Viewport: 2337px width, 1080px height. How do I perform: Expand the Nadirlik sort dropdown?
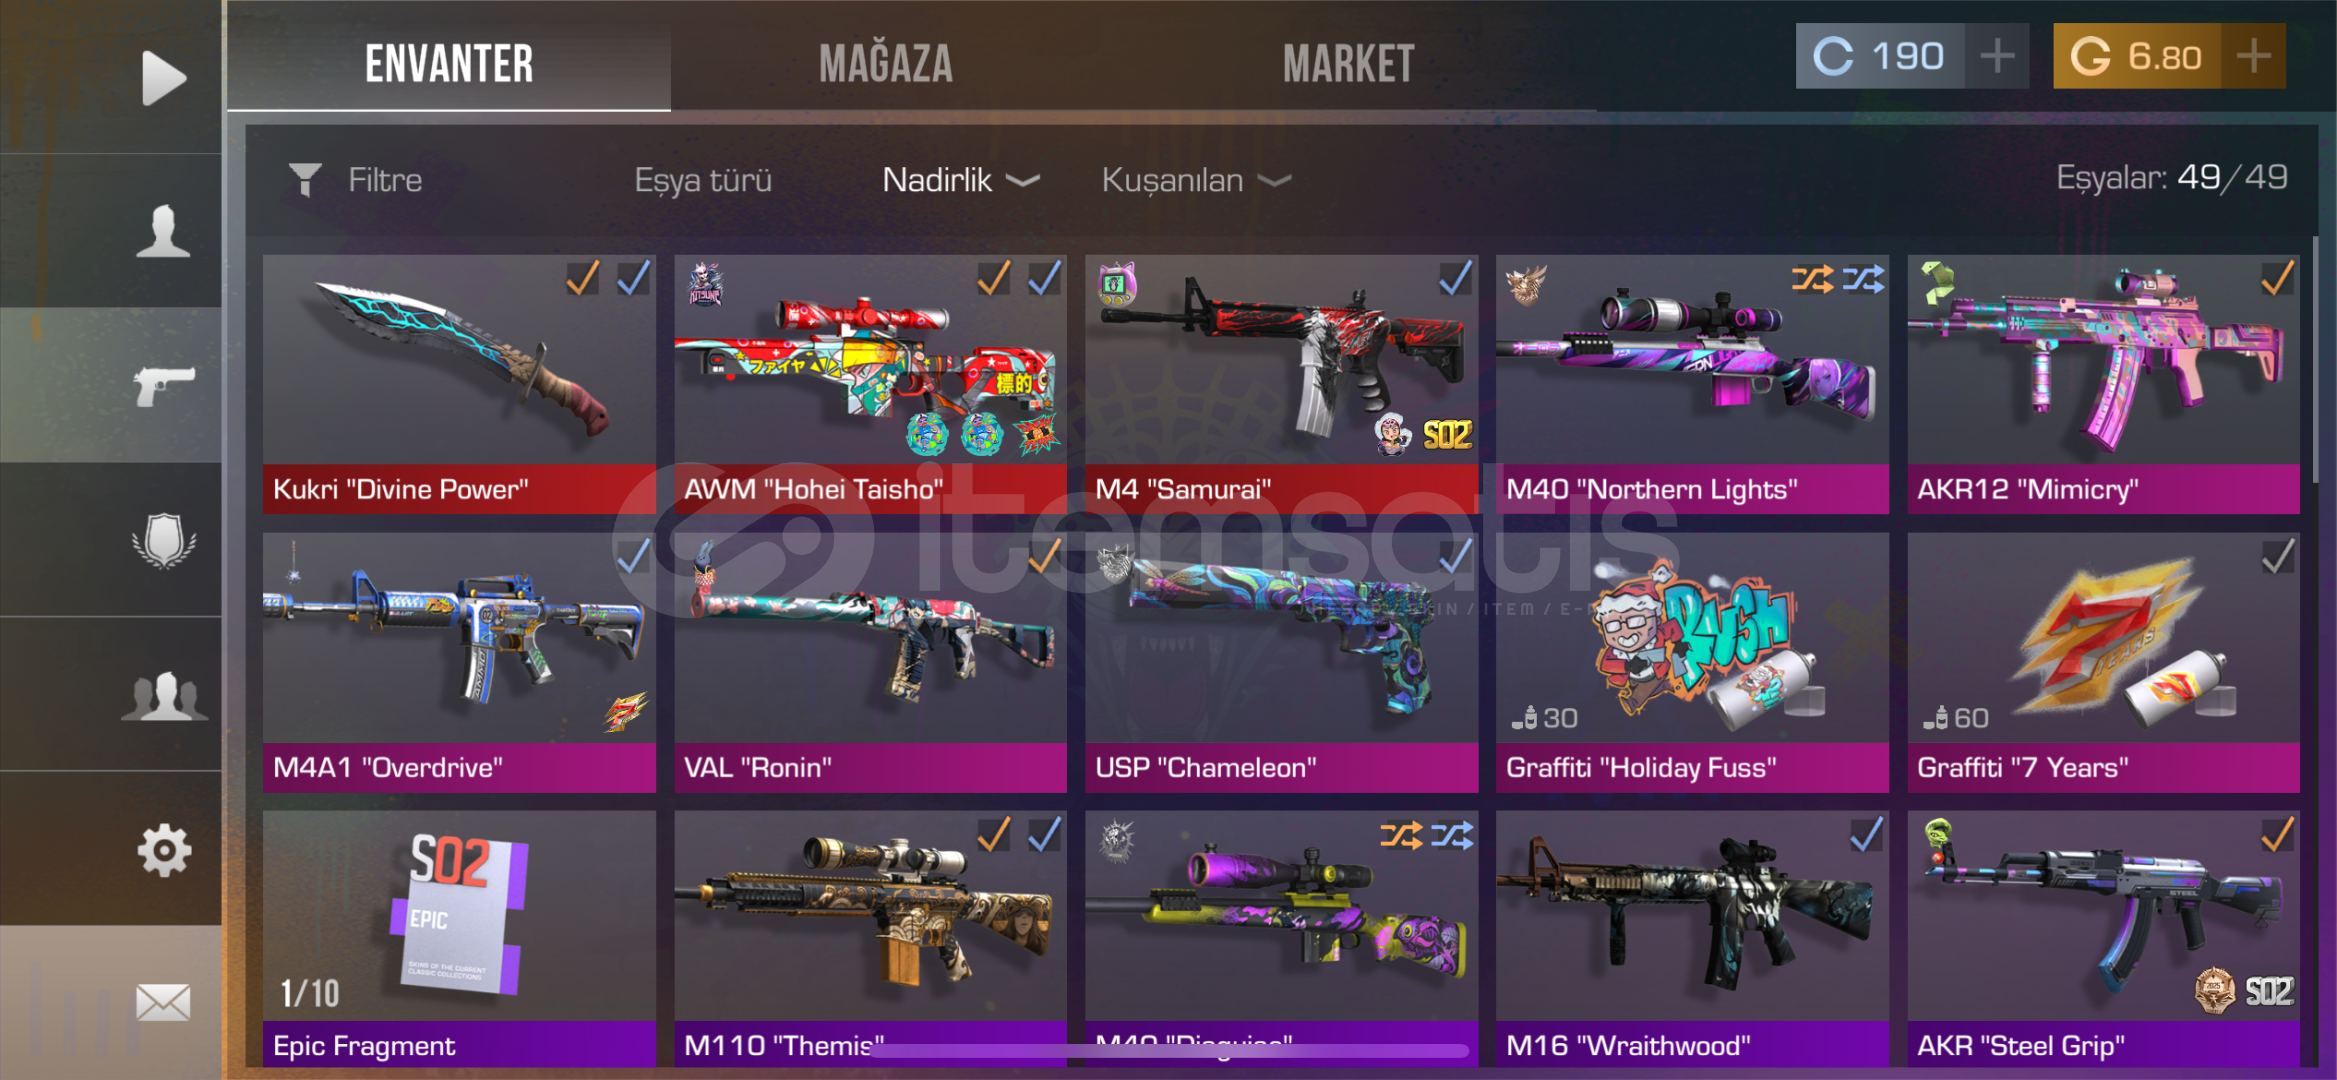pyautogui.click(x=961, y=180)
